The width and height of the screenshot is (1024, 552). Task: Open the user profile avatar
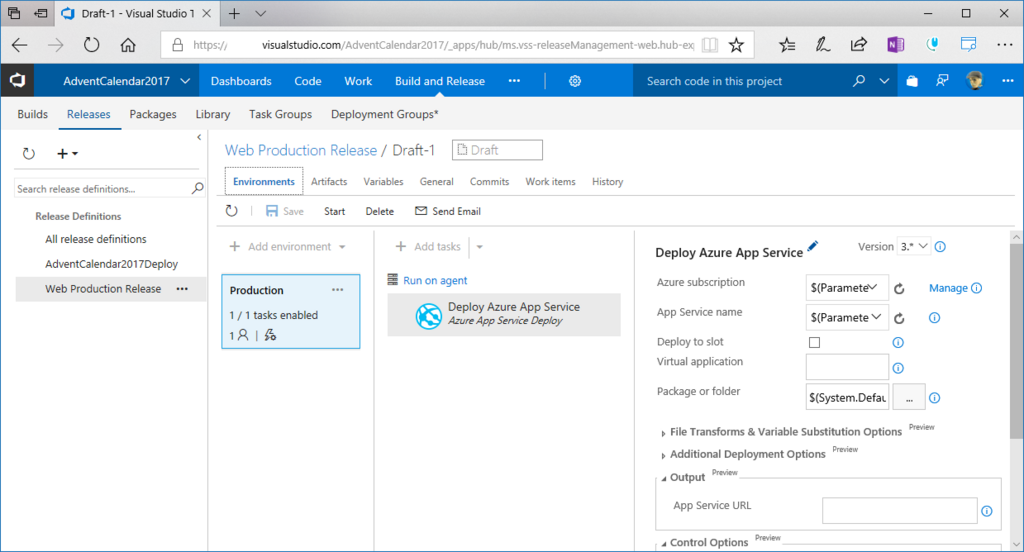(975, 80)
